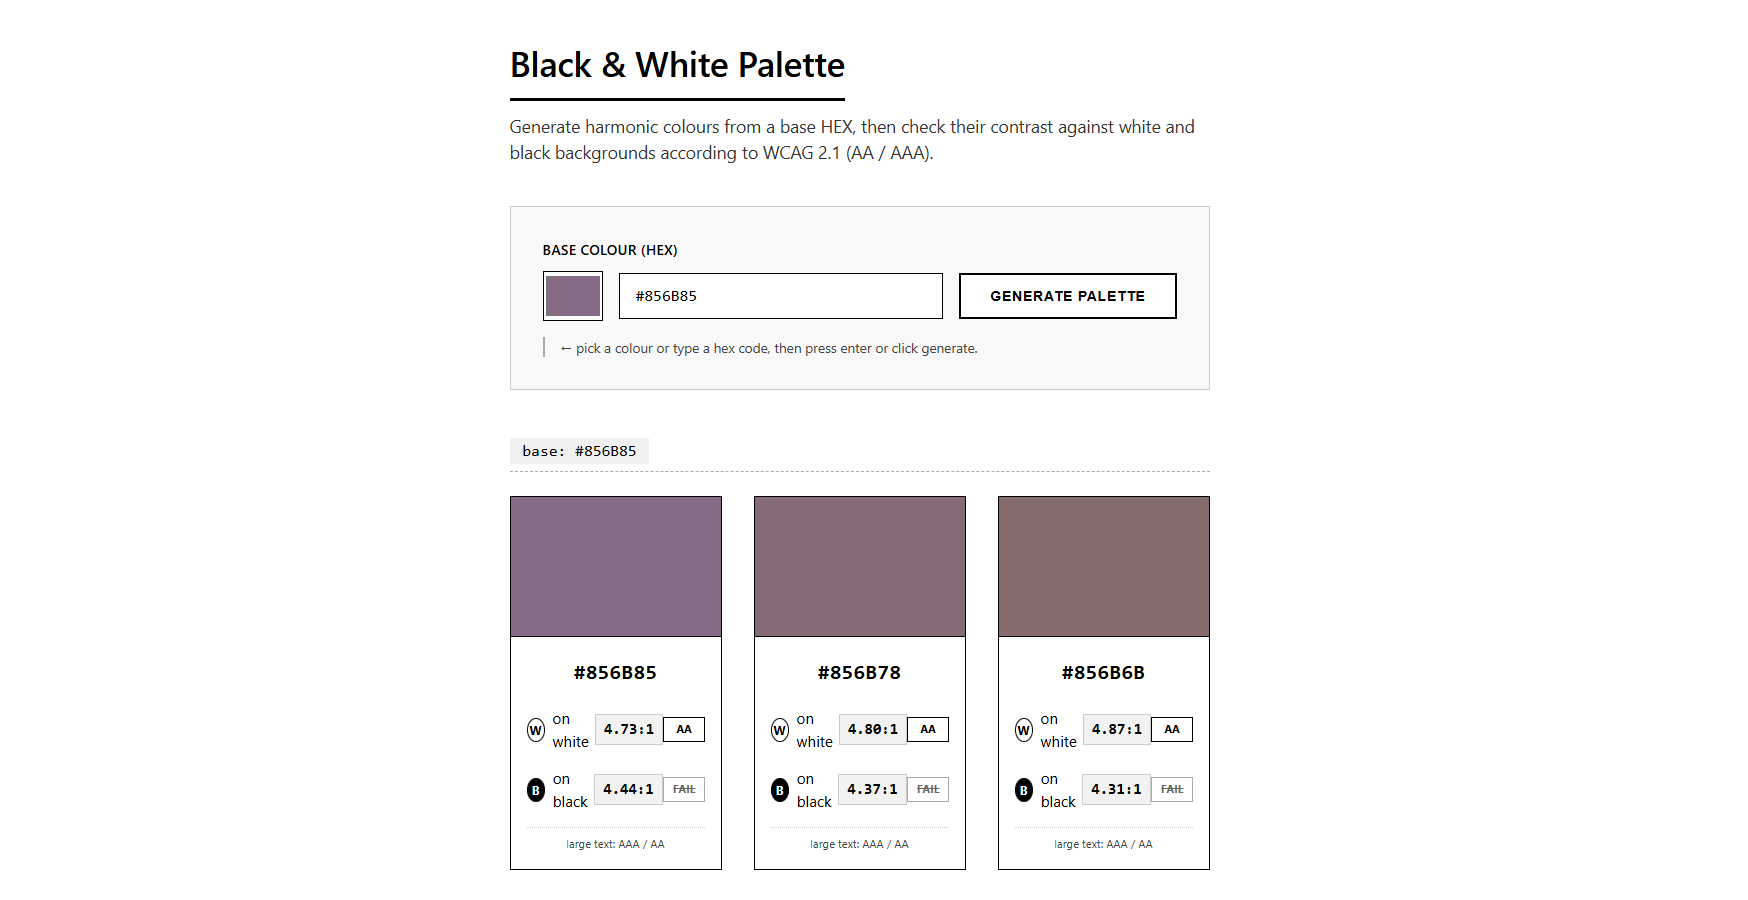Click the W on-white icon on #856B6B card

pyautogui.click(x=1023, y=729)
